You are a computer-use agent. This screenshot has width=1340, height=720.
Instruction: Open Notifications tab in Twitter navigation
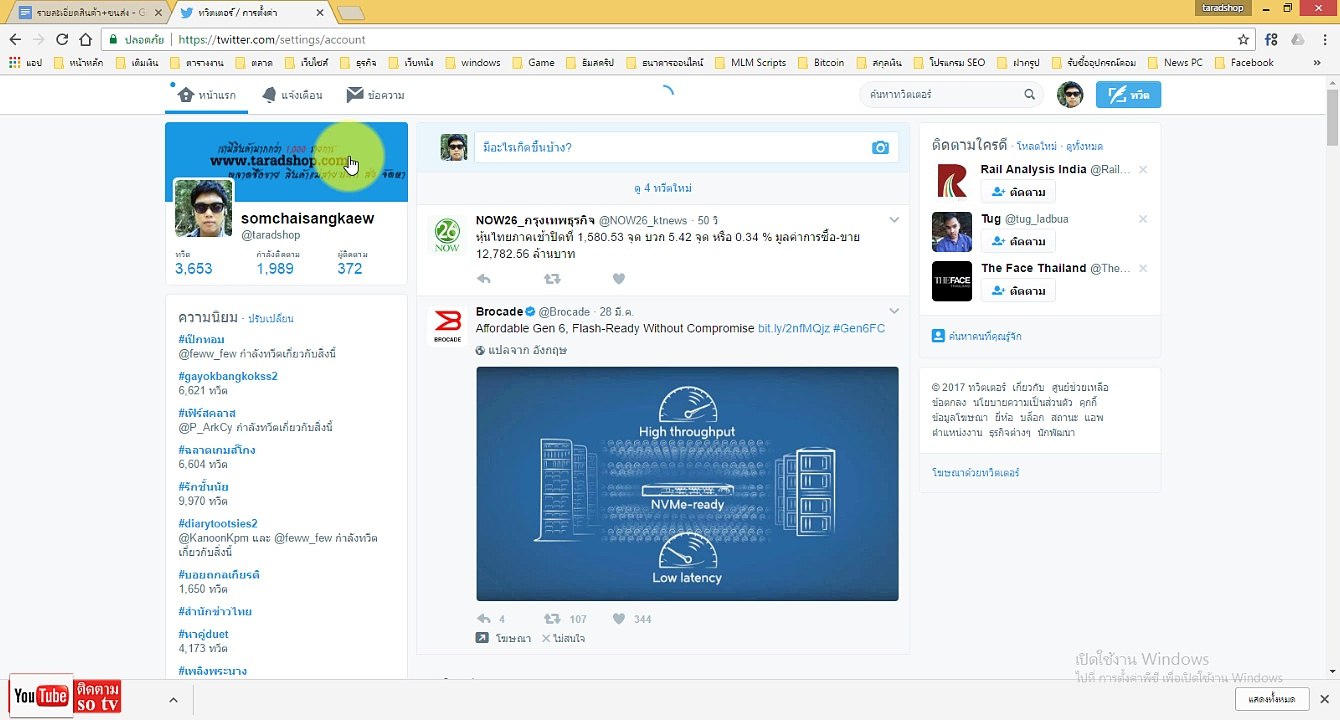(x=291, y=95)
